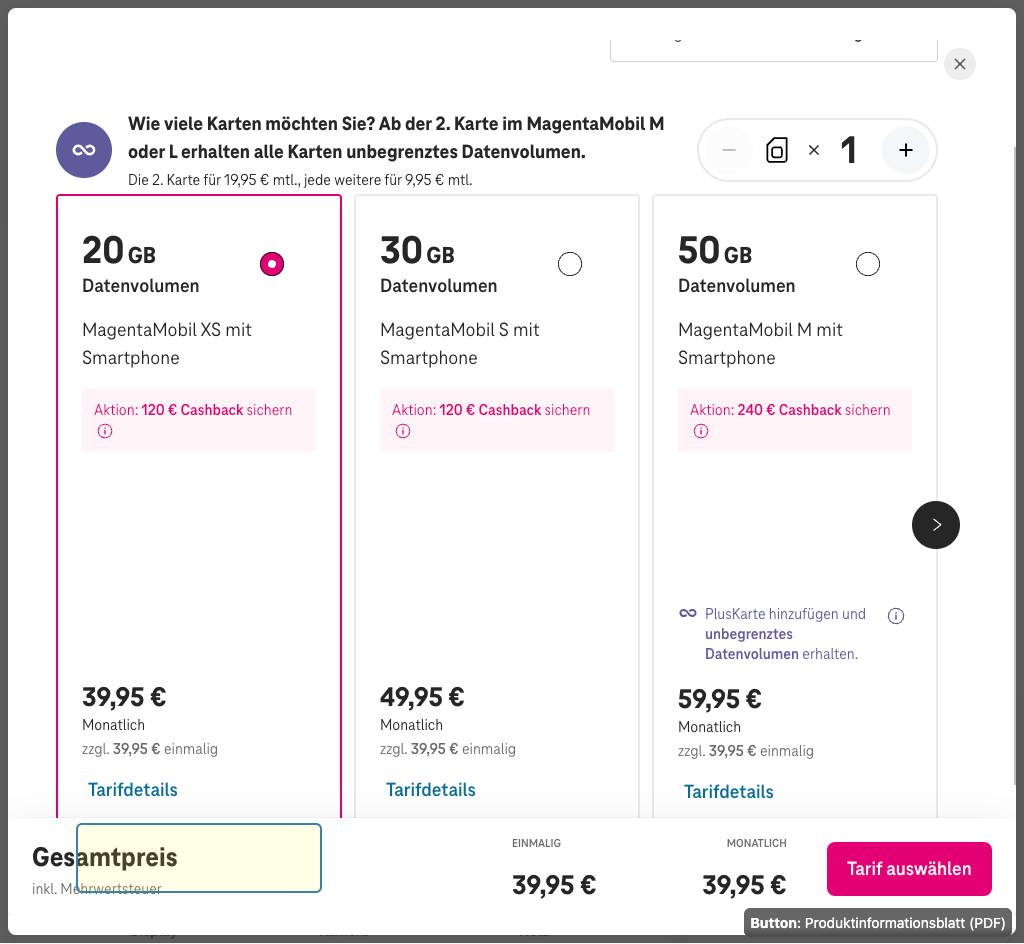Click the info icon next to PlusKarte hinzufügen
1024x944 pixels.
[x=895, y=615]
